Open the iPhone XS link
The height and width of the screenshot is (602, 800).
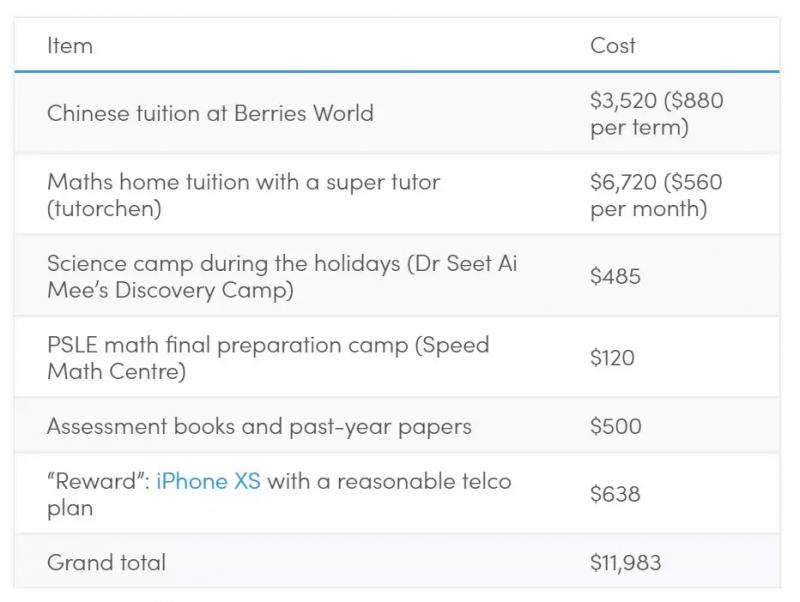(208, 481)
